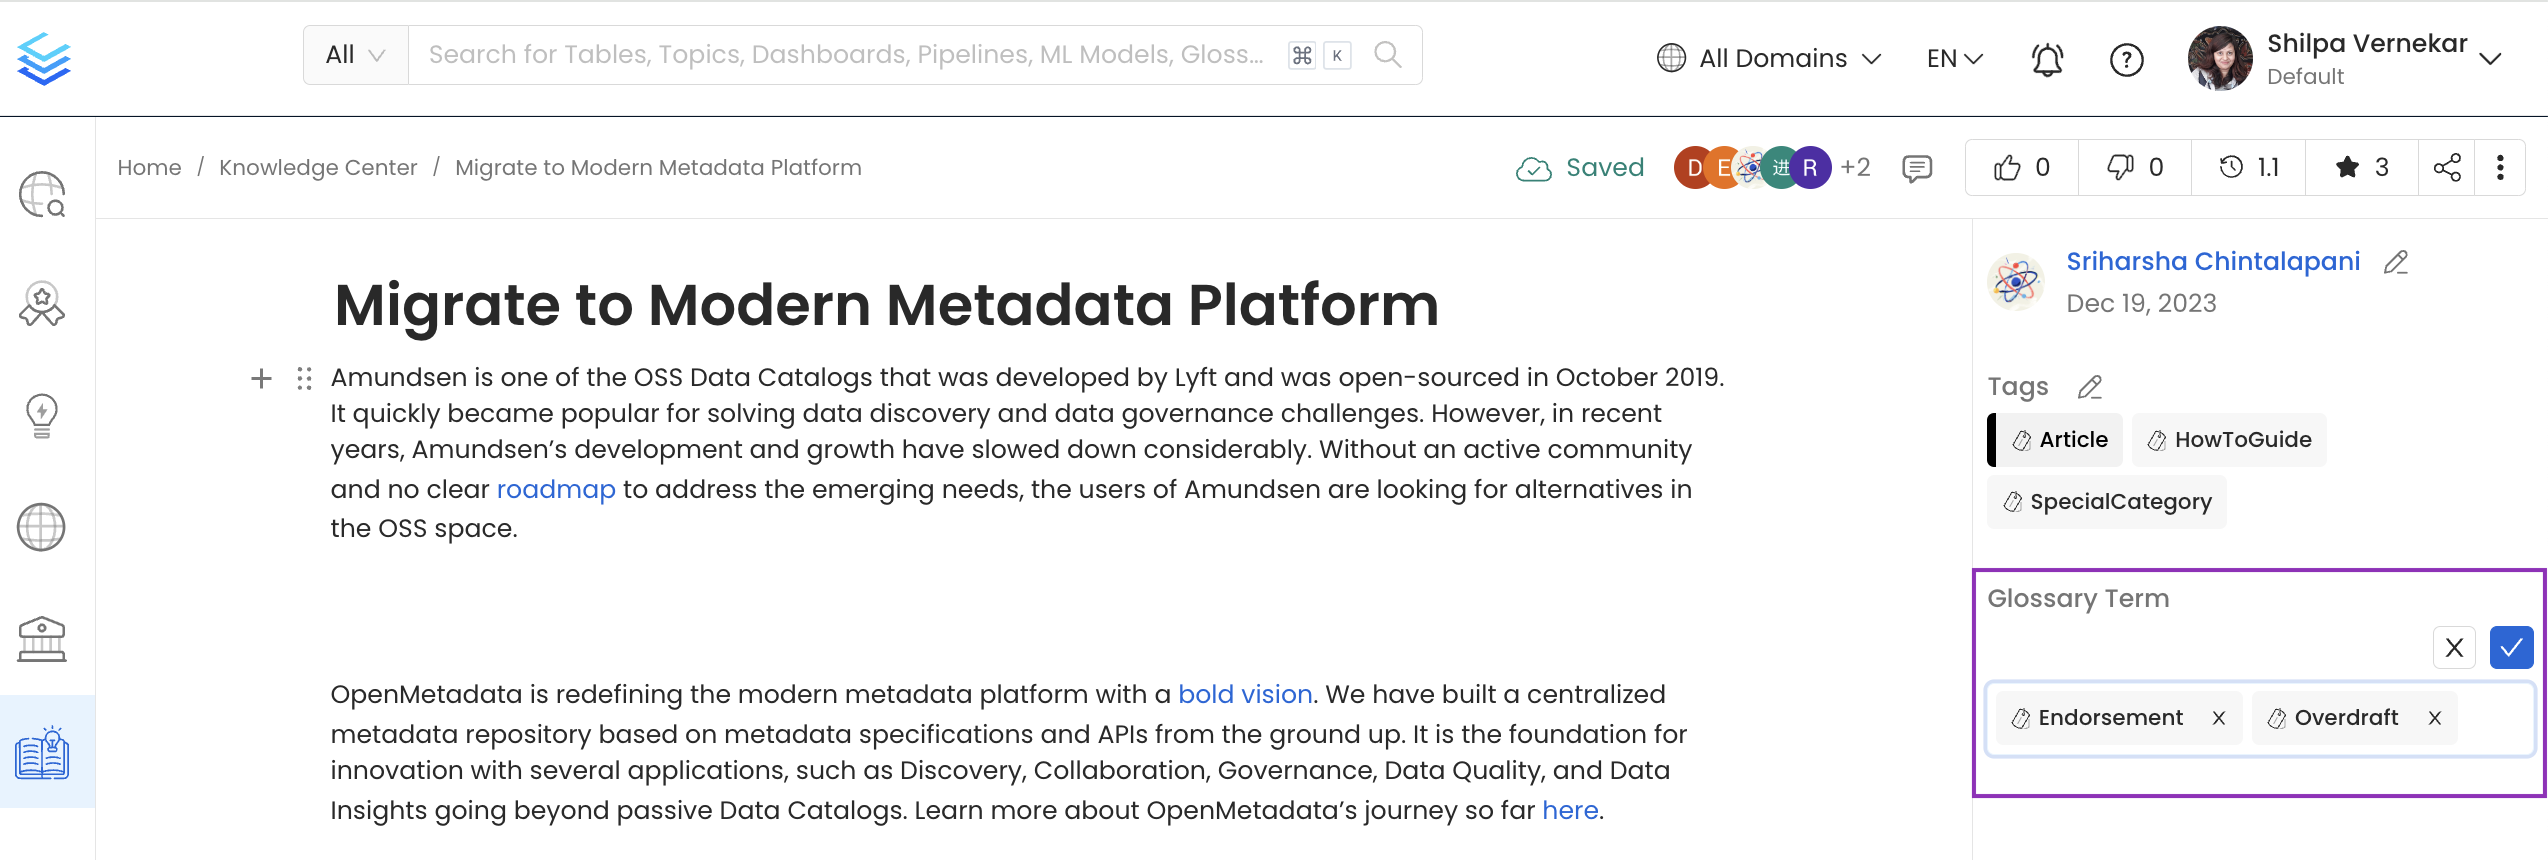Viewport: 2548px width, 860px height.
Task: Edit Tags using the pencil icon
Action: pyautogui.click(x=2090, y=387)
